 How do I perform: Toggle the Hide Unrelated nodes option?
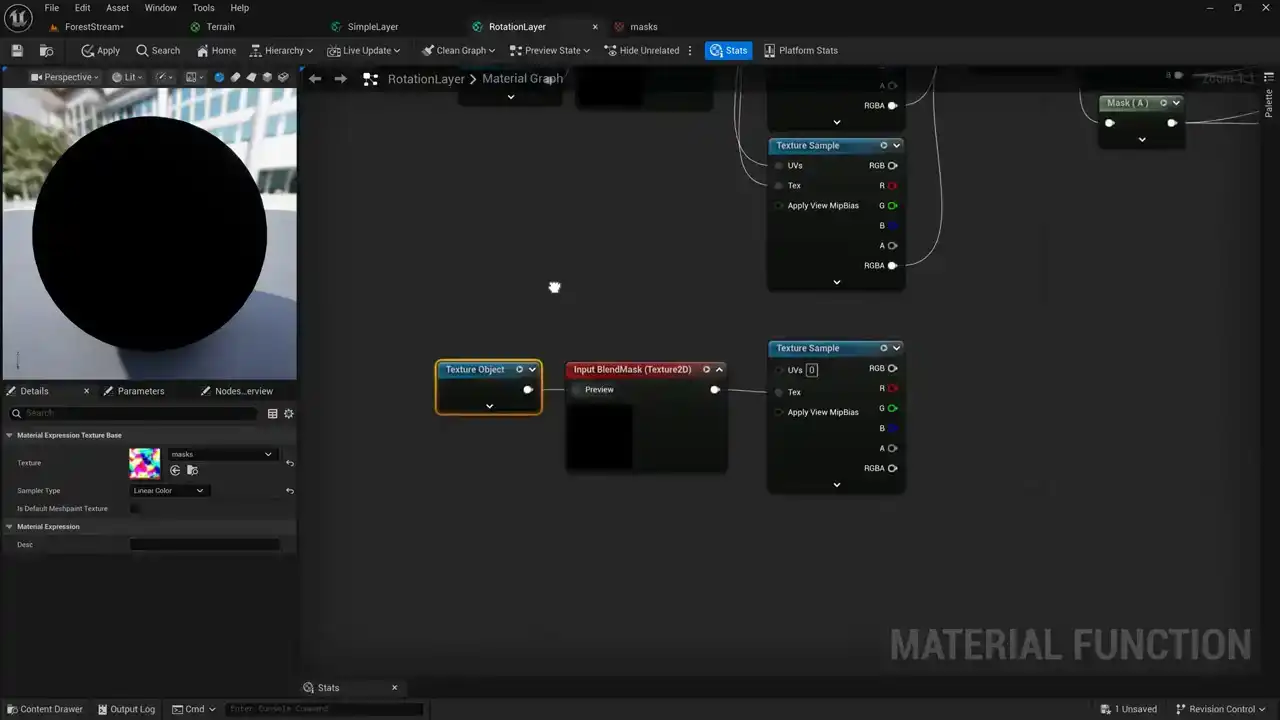point(641,50)
